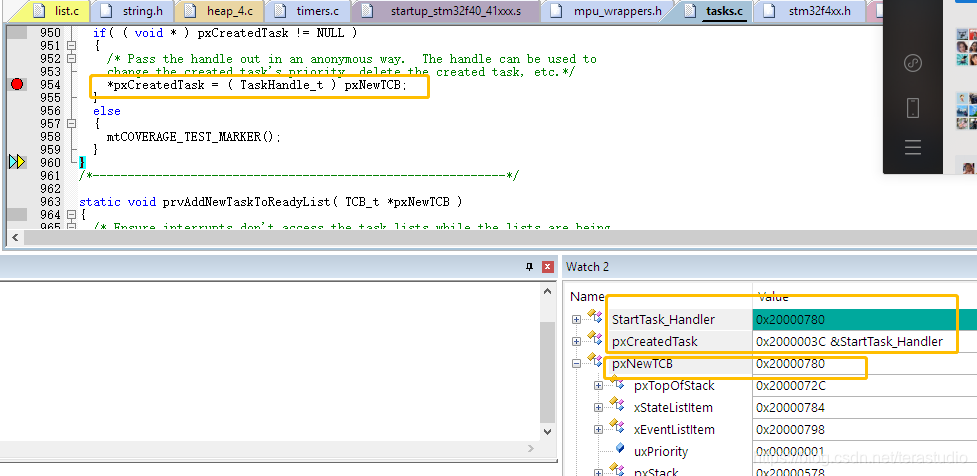This screenshot has width=977, height=476.
Task: Click the struct icon beside StartTask_Handler
Action: pyautogui.click(x=594, y=318)
